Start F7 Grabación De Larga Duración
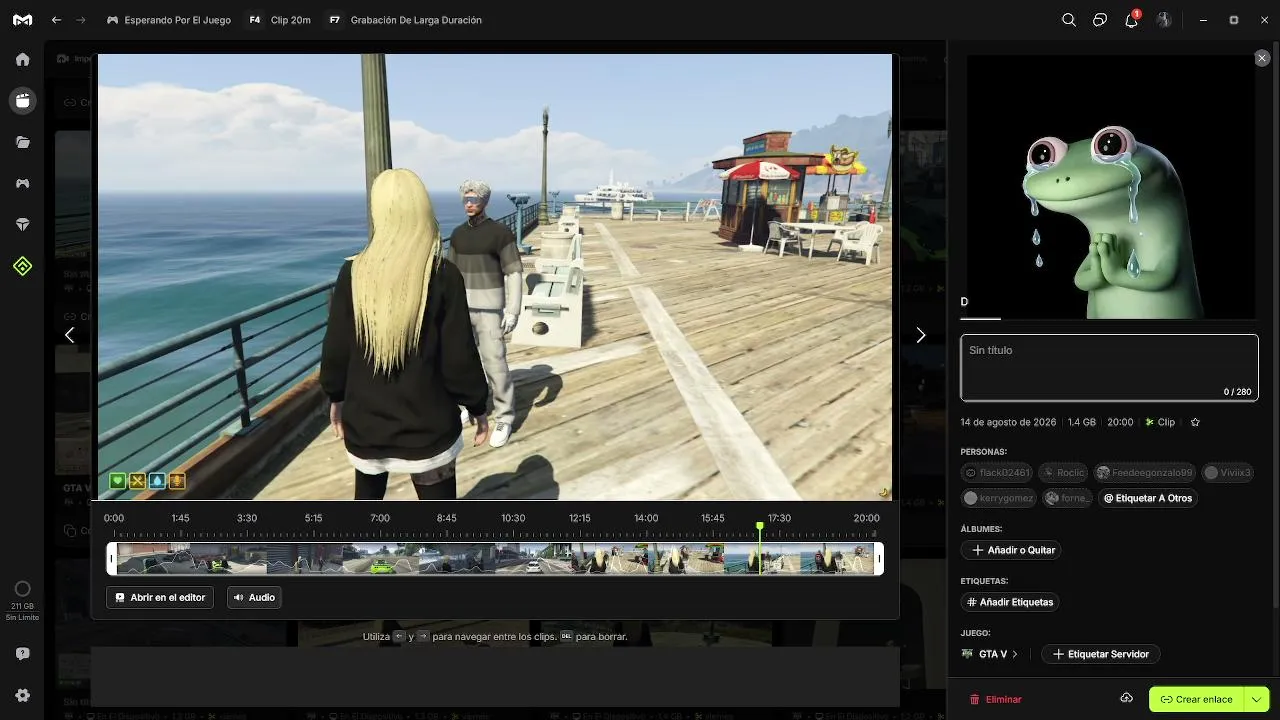Image resolution: width=1280 pixels, height=720 pixels. click(x=405, y=20)
